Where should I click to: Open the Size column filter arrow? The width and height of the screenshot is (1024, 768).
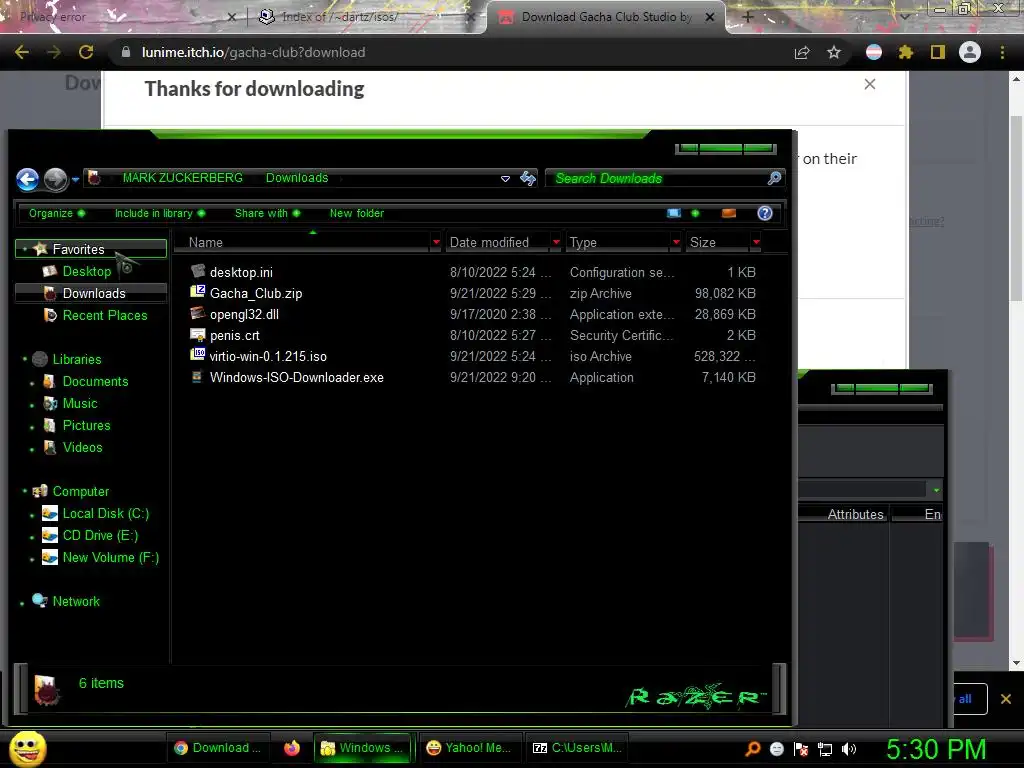(756, 242)
